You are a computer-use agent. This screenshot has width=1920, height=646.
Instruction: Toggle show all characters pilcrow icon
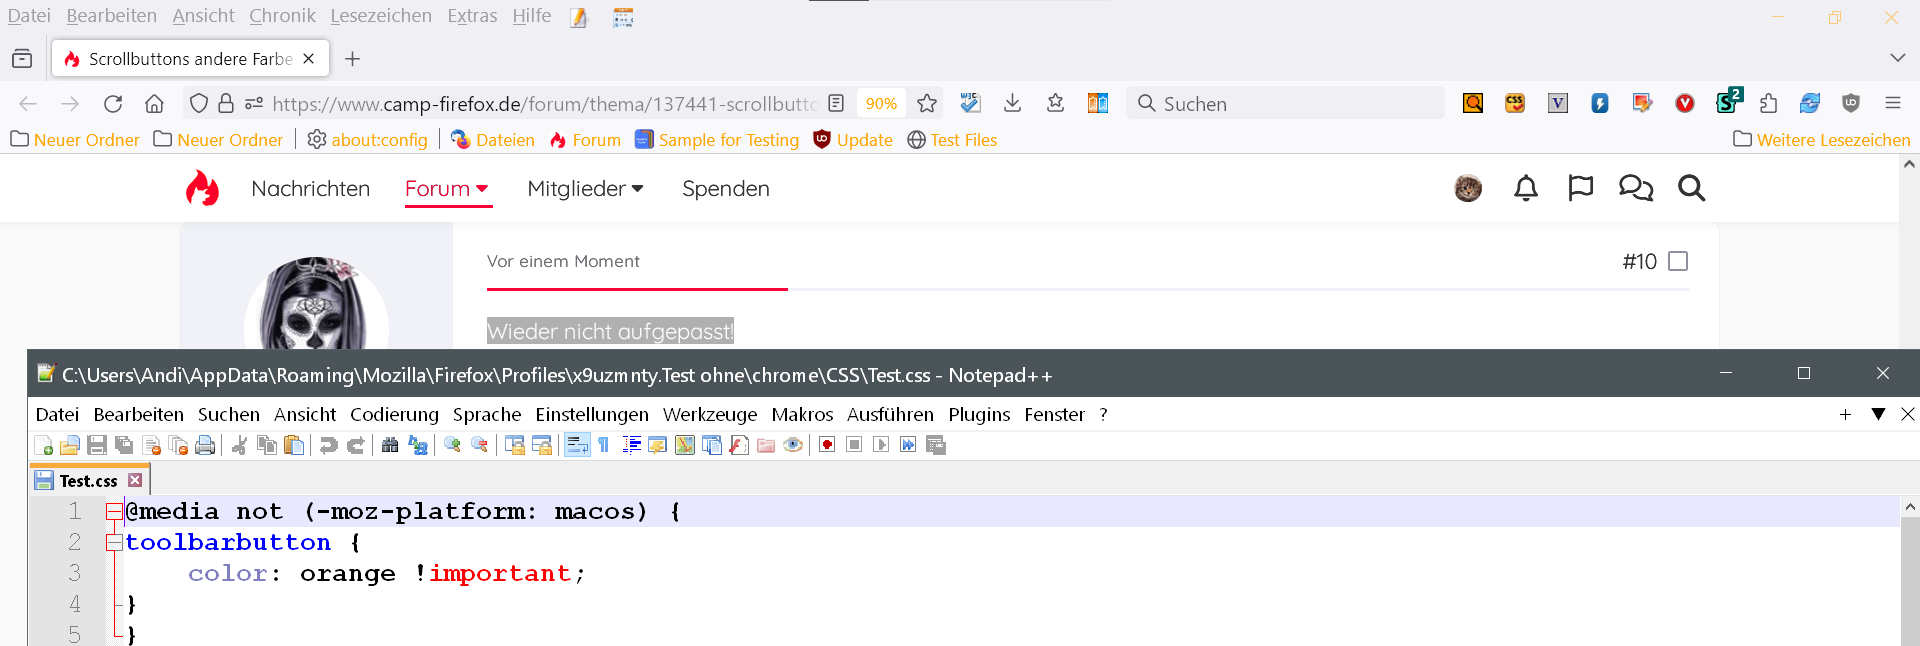tap(604, 445)
